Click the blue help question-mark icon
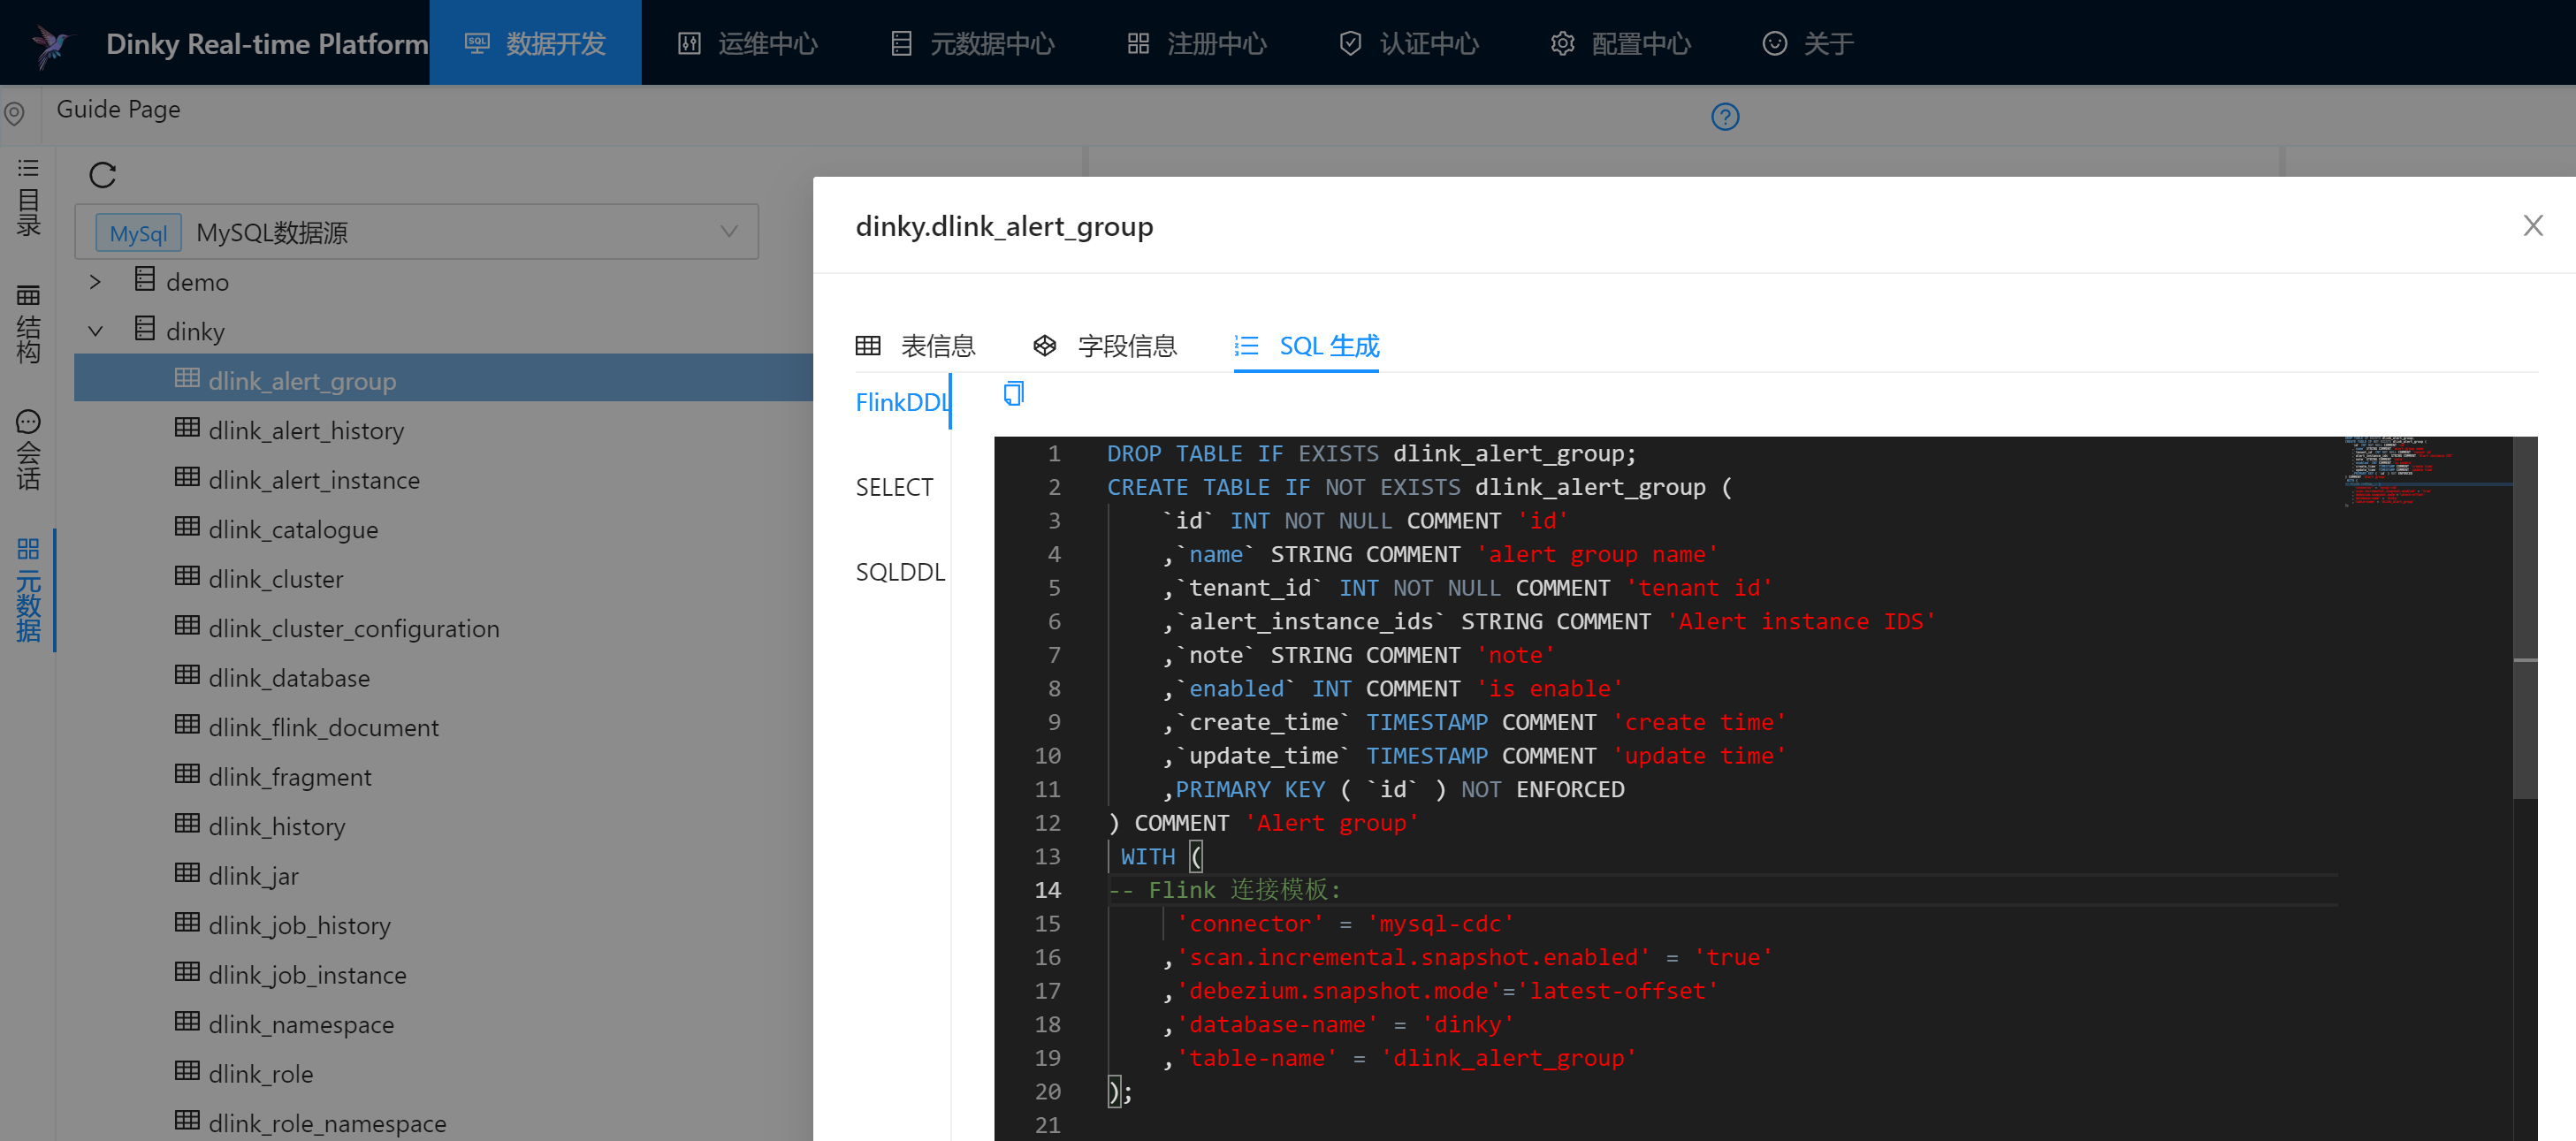Screen dimensions: 2576x1141 point(1724,117)
